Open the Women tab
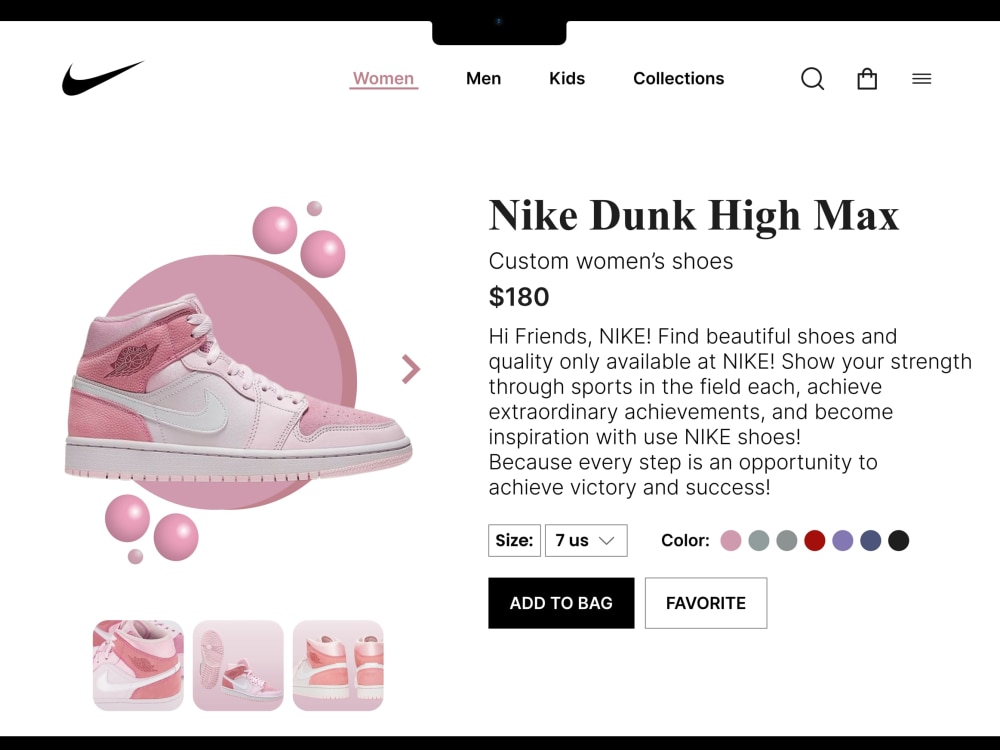Image resolution: width=1000 pixels, height=750 pixels. click(383, 78)
